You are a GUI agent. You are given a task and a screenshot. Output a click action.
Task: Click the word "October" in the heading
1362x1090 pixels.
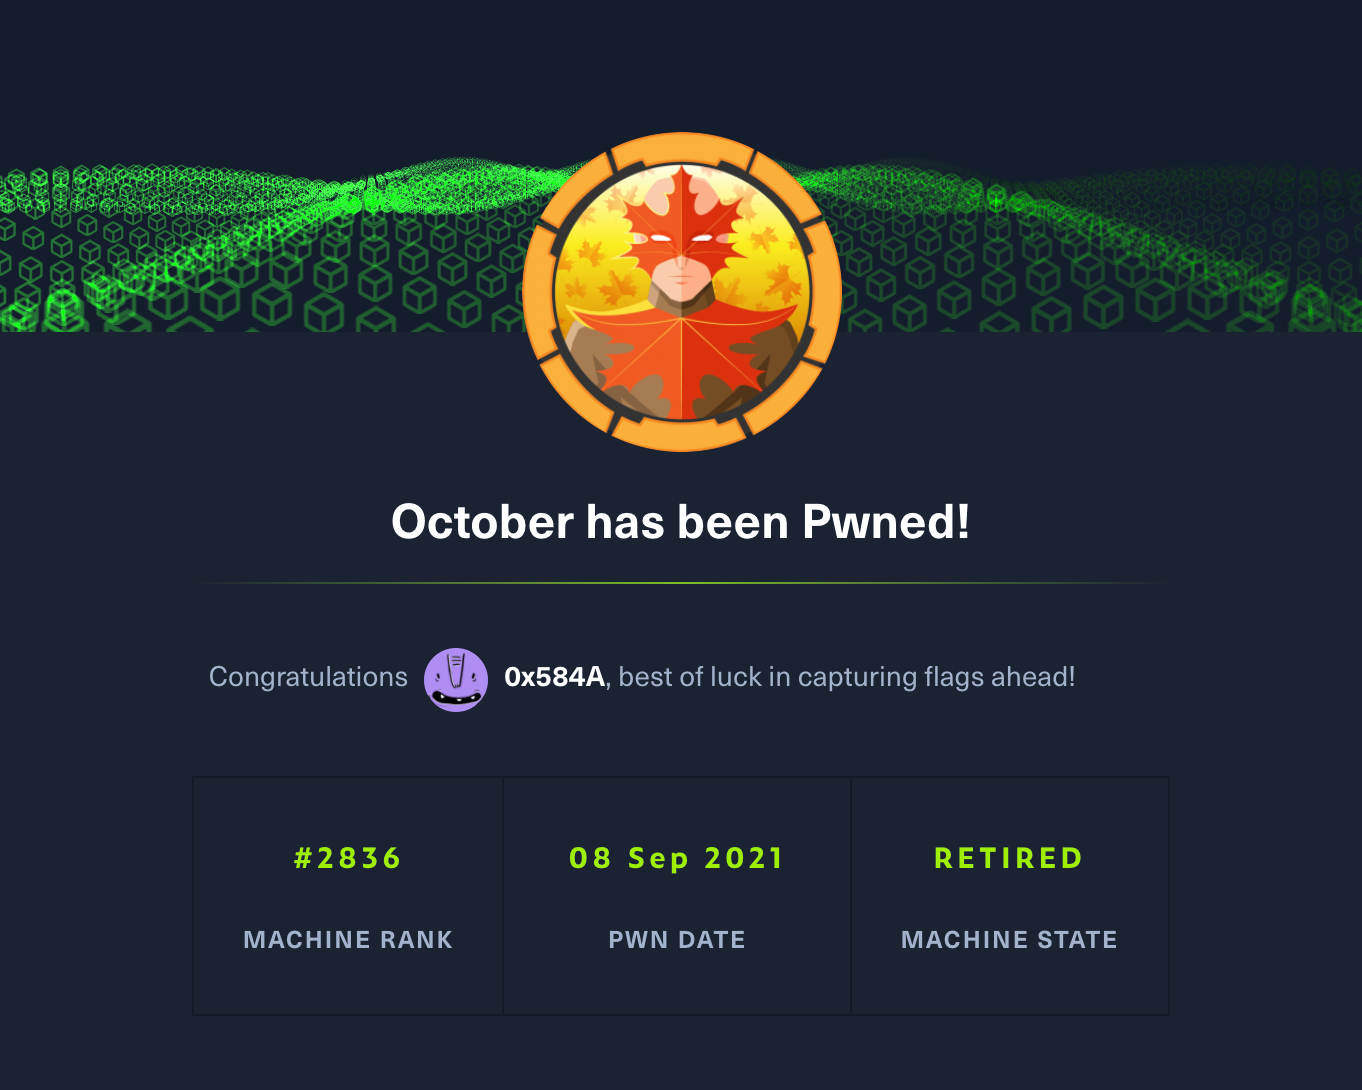point(482,522)
